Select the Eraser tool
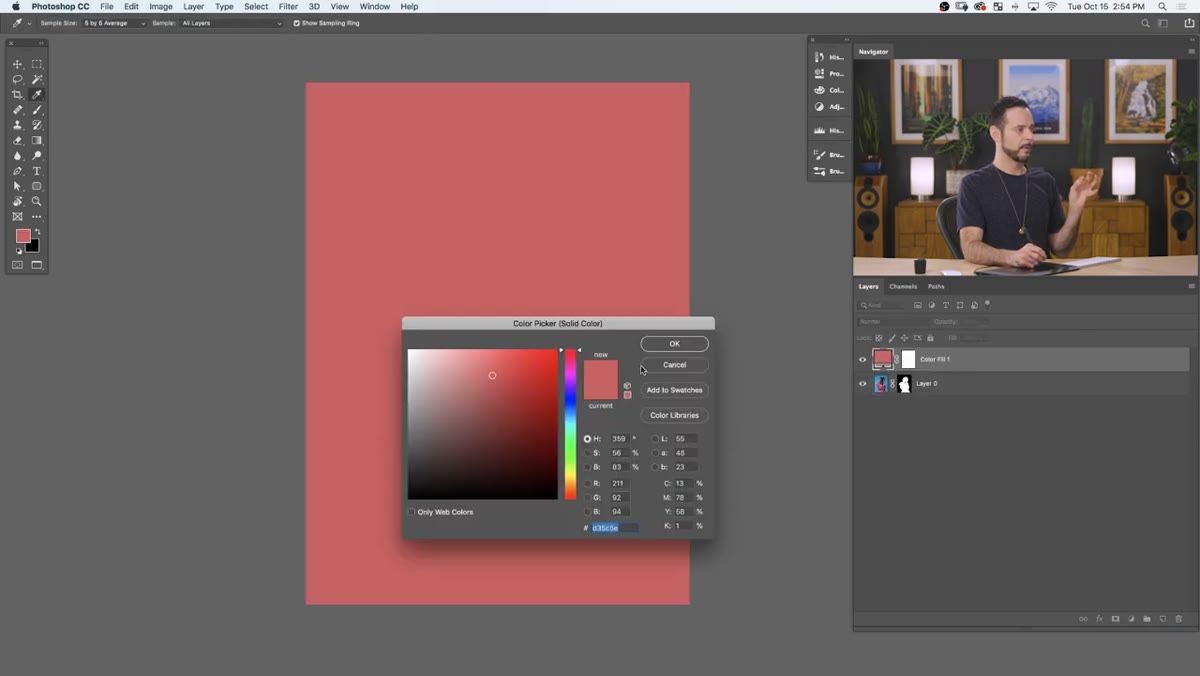Image resolution: width=1200 pixels, height=676 pixels. tap(17, 141)
